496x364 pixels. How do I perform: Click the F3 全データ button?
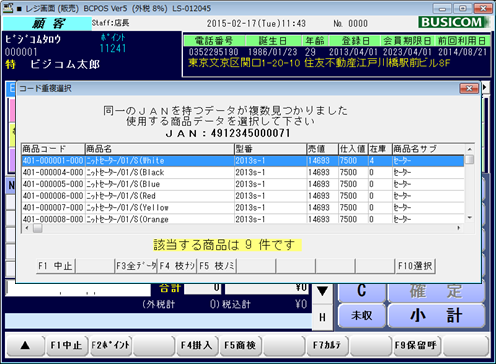pyautogui.click(x=136, y=266)
